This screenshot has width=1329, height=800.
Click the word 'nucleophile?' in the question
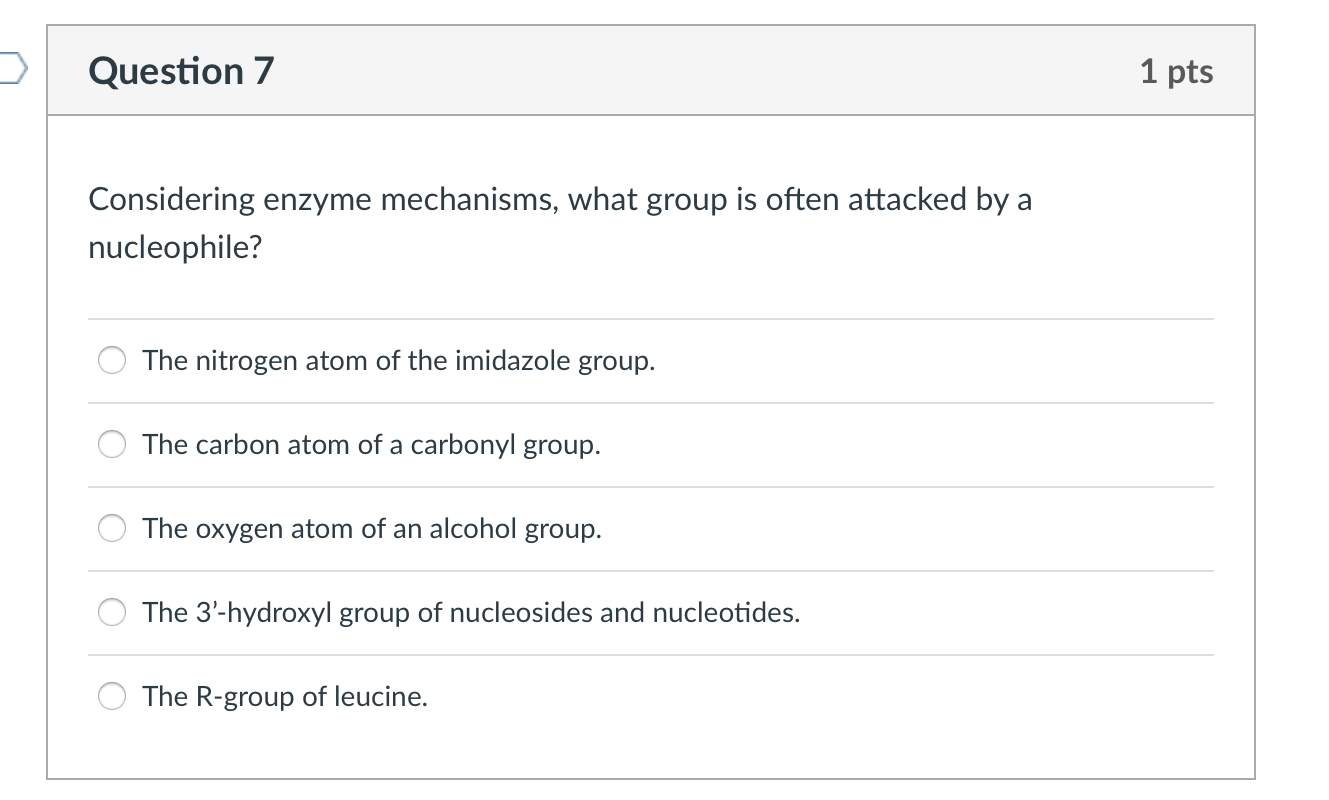click(175, 247)
